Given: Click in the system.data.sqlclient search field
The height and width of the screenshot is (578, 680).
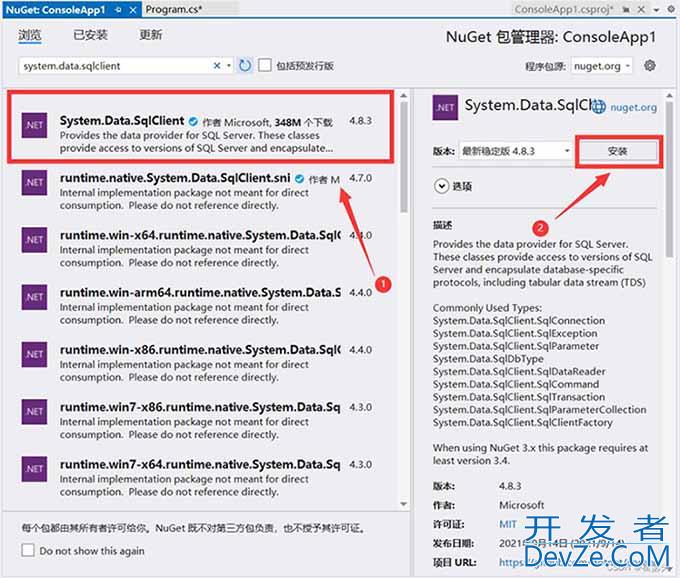Looking at the screenshot, I should click(115, 66).
